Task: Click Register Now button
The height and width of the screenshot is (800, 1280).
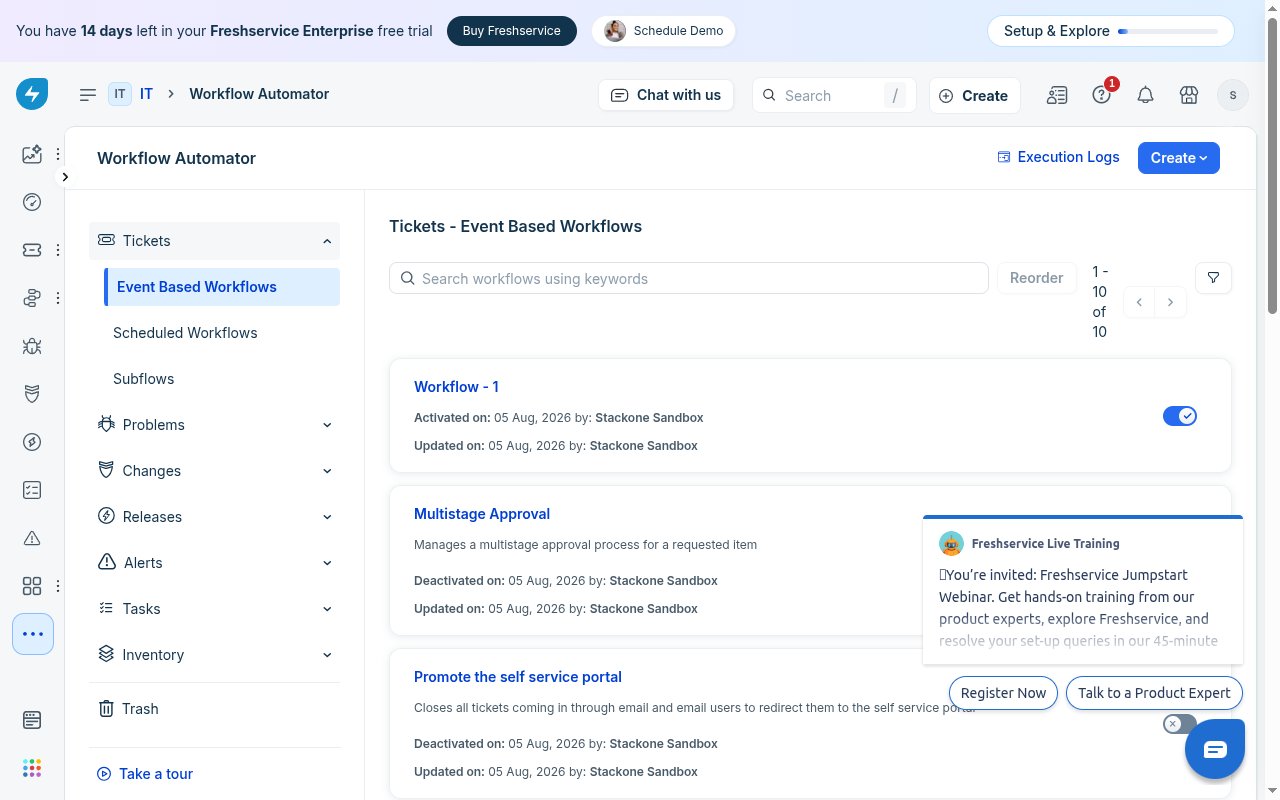Action: (1003, 693)
